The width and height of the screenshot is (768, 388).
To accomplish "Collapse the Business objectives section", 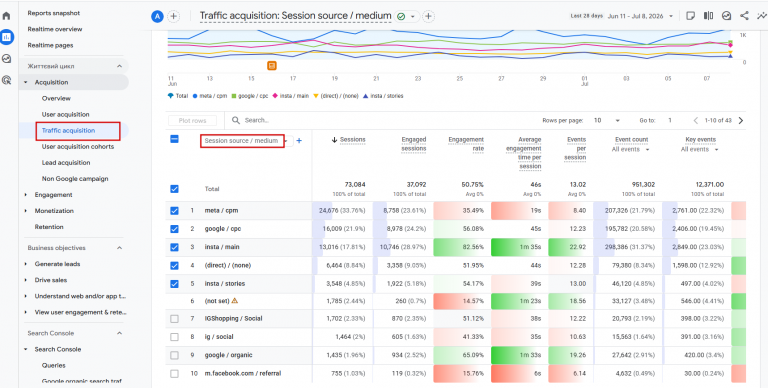I will 120,248.
